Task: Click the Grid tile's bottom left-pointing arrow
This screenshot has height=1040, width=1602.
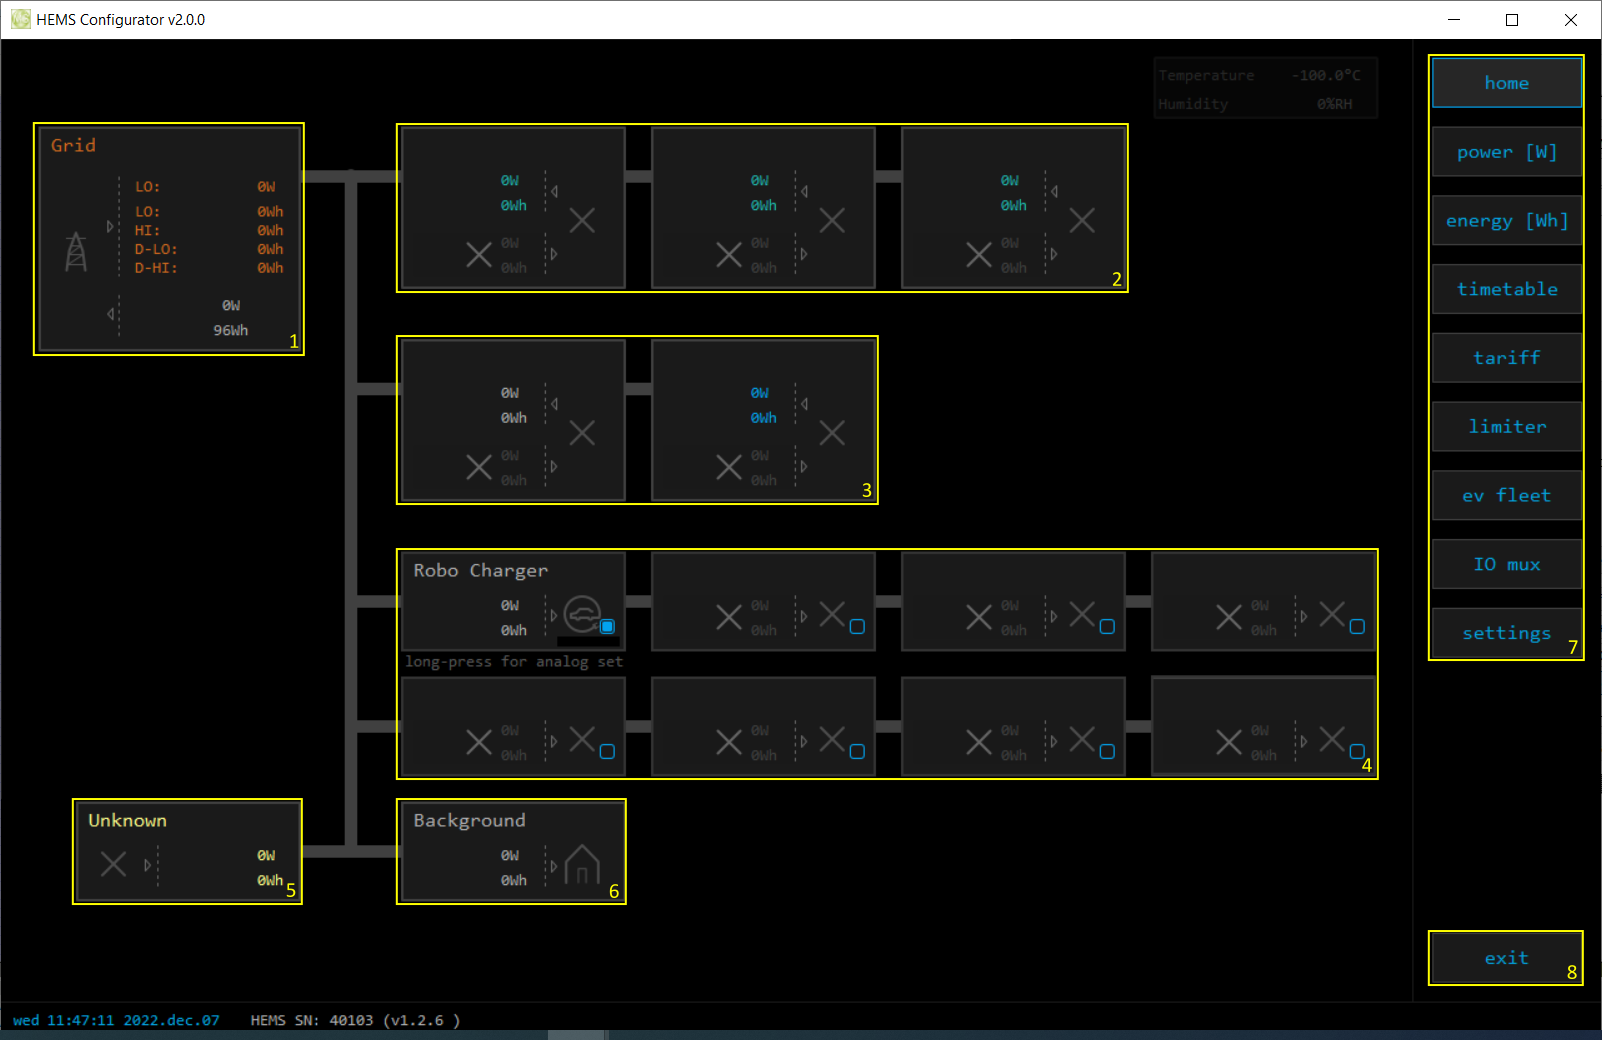Action: [x=111, y=314]
